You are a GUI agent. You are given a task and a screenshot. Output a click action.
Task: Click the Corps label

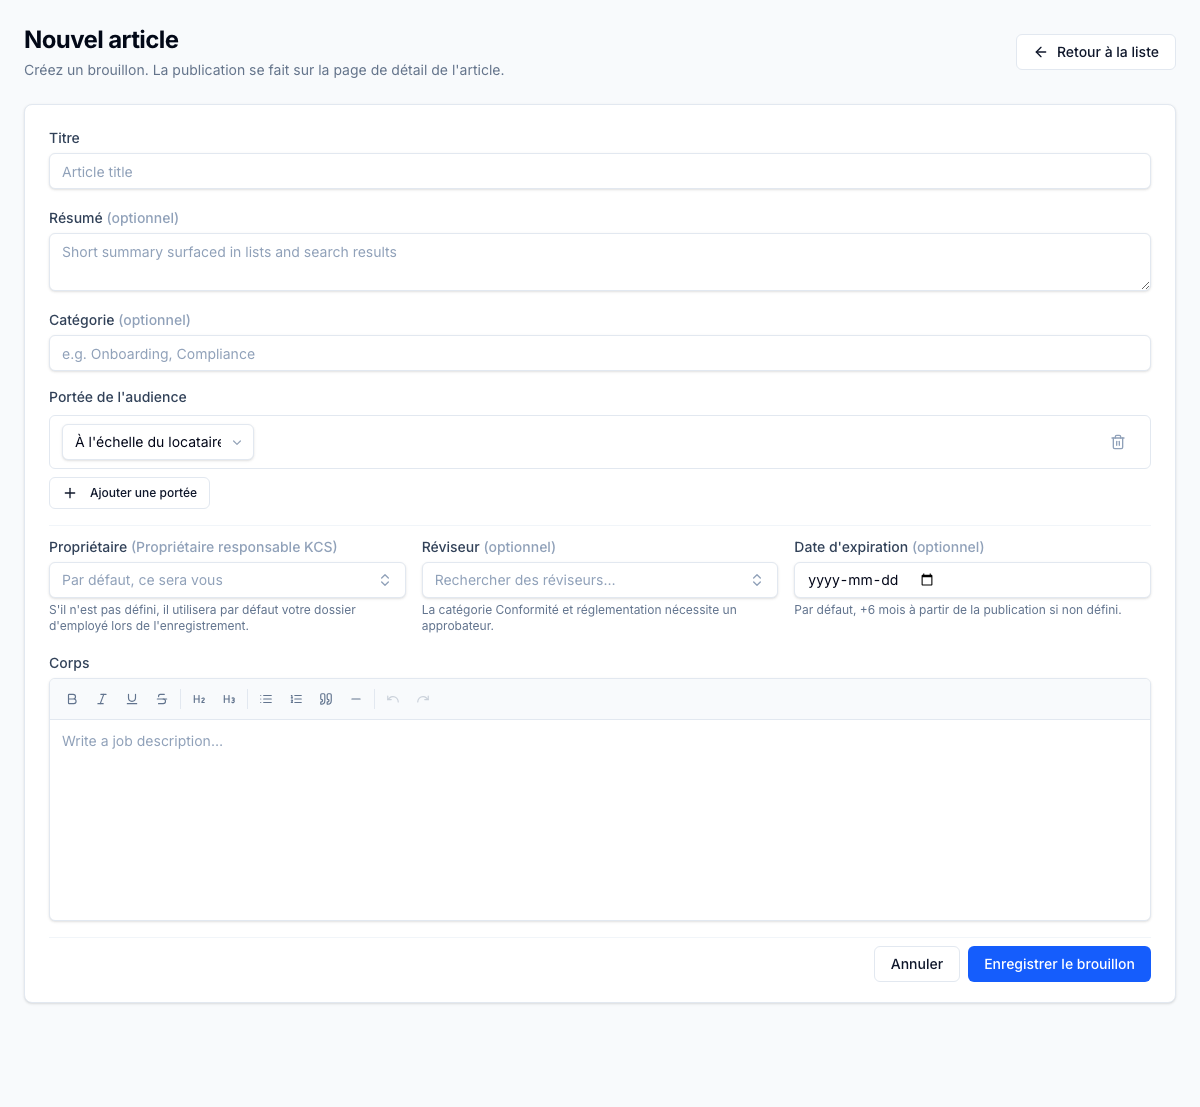69,663
